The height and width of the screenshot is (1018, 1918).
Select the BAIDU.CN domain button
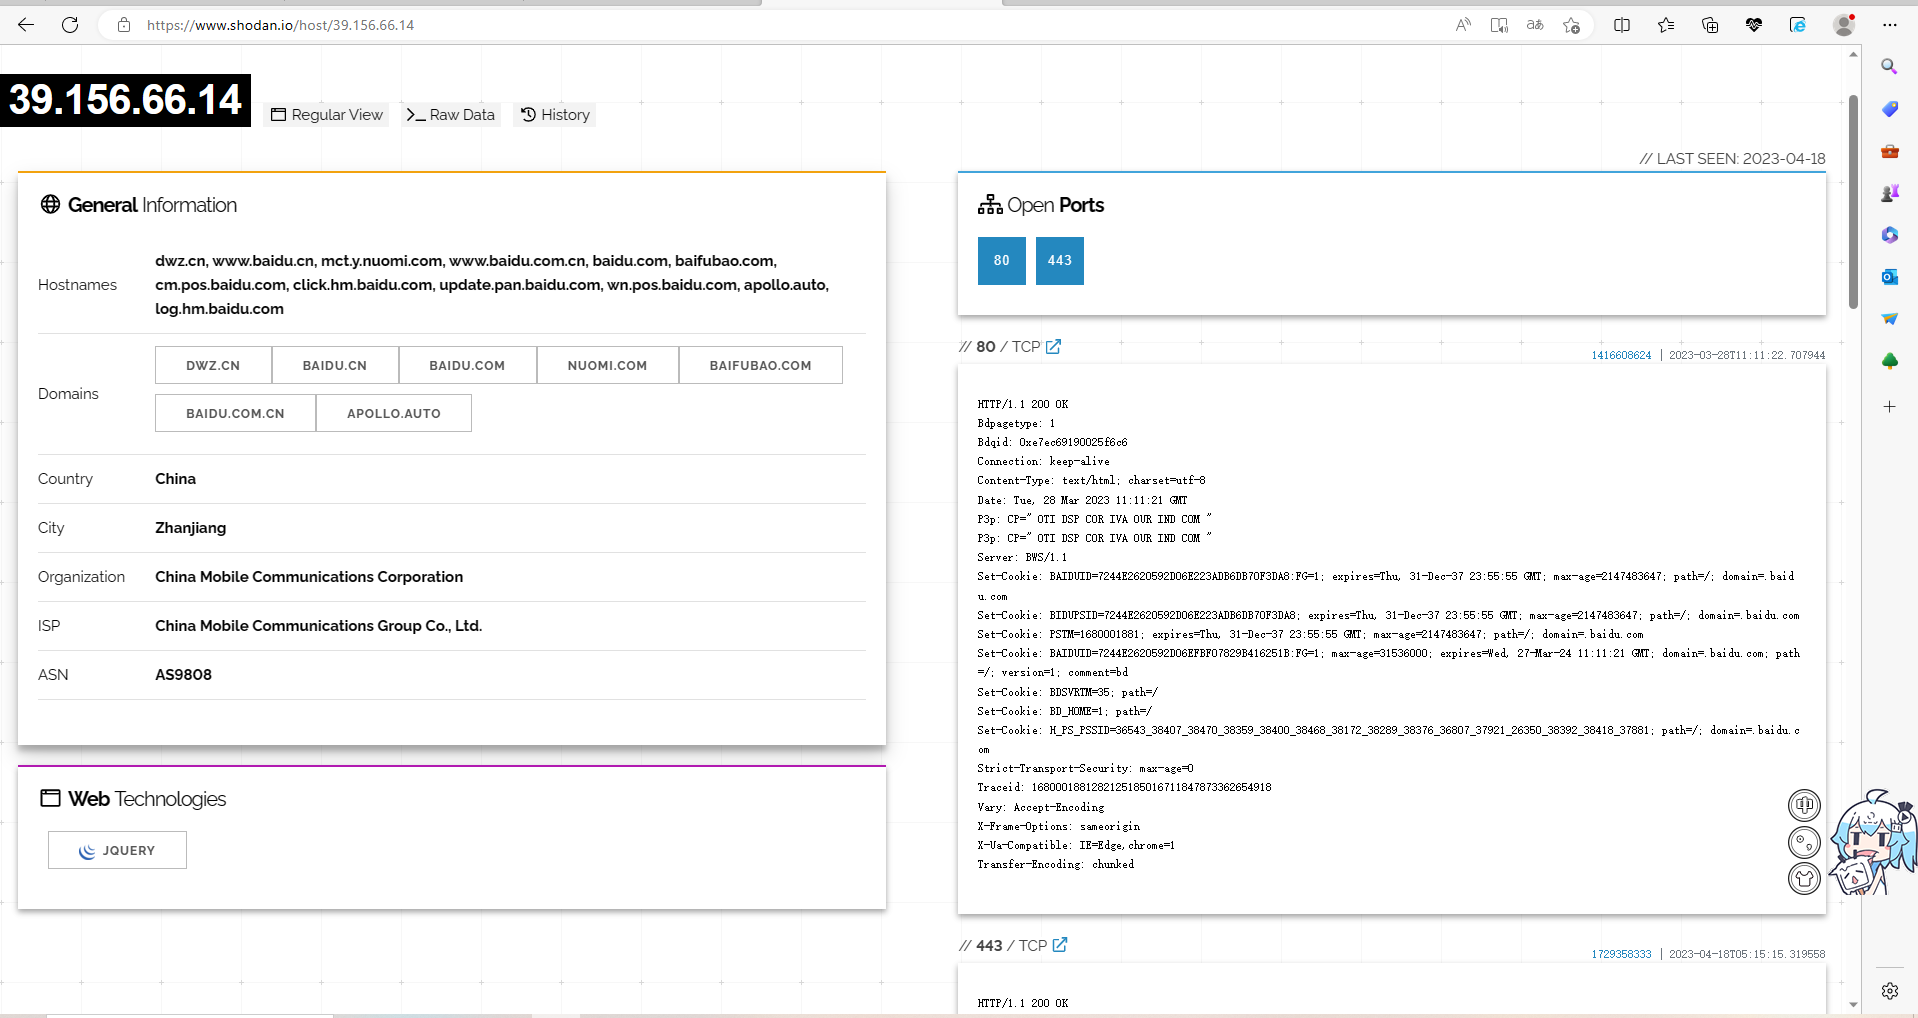tap(335, 365)
